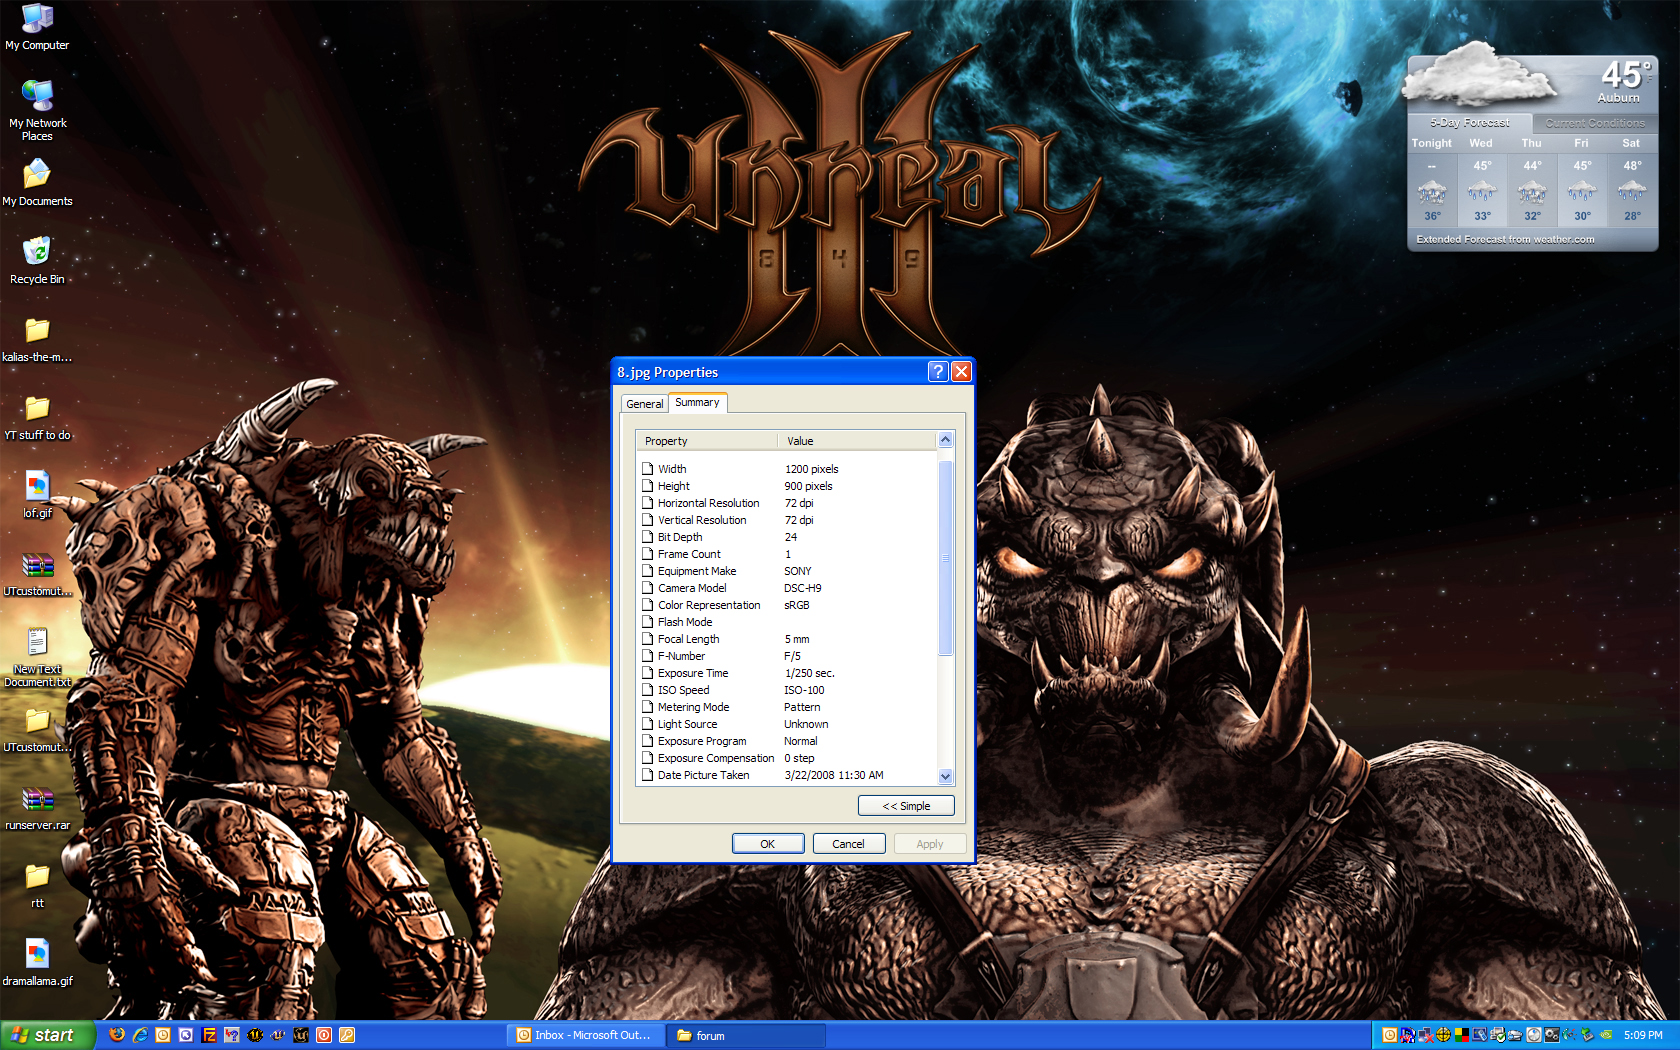Image resolution: width=1680 pixels, height=1050 pixels.
Task: Select the Camera Model row
Action: coord(787,588)
